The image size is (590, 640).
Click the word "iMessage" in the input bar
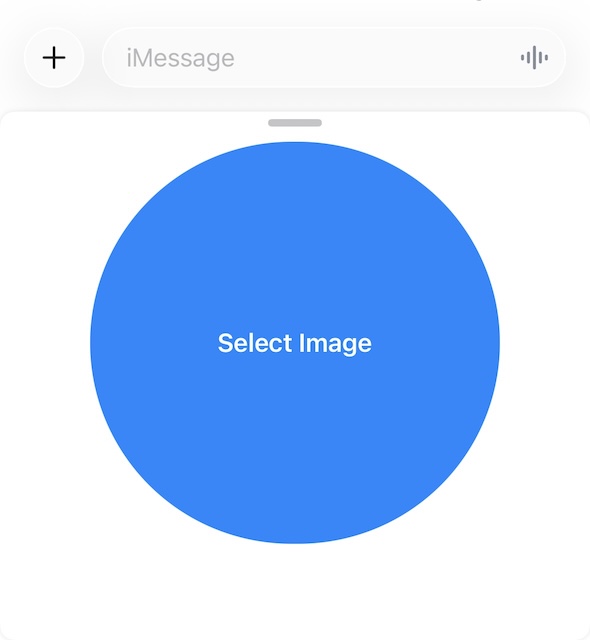[x=180, y=58]
